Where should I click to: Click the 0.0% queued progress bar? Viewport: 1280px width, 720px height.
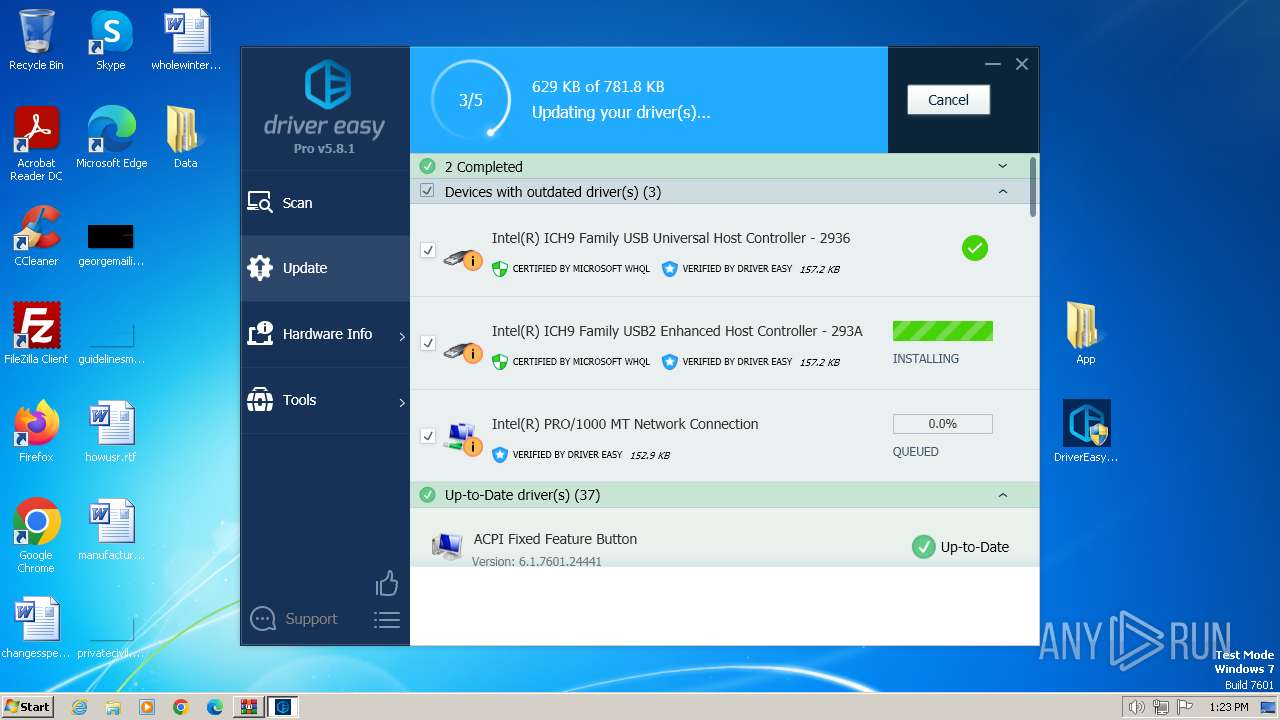pyautogui.click(x=943, y=424)
